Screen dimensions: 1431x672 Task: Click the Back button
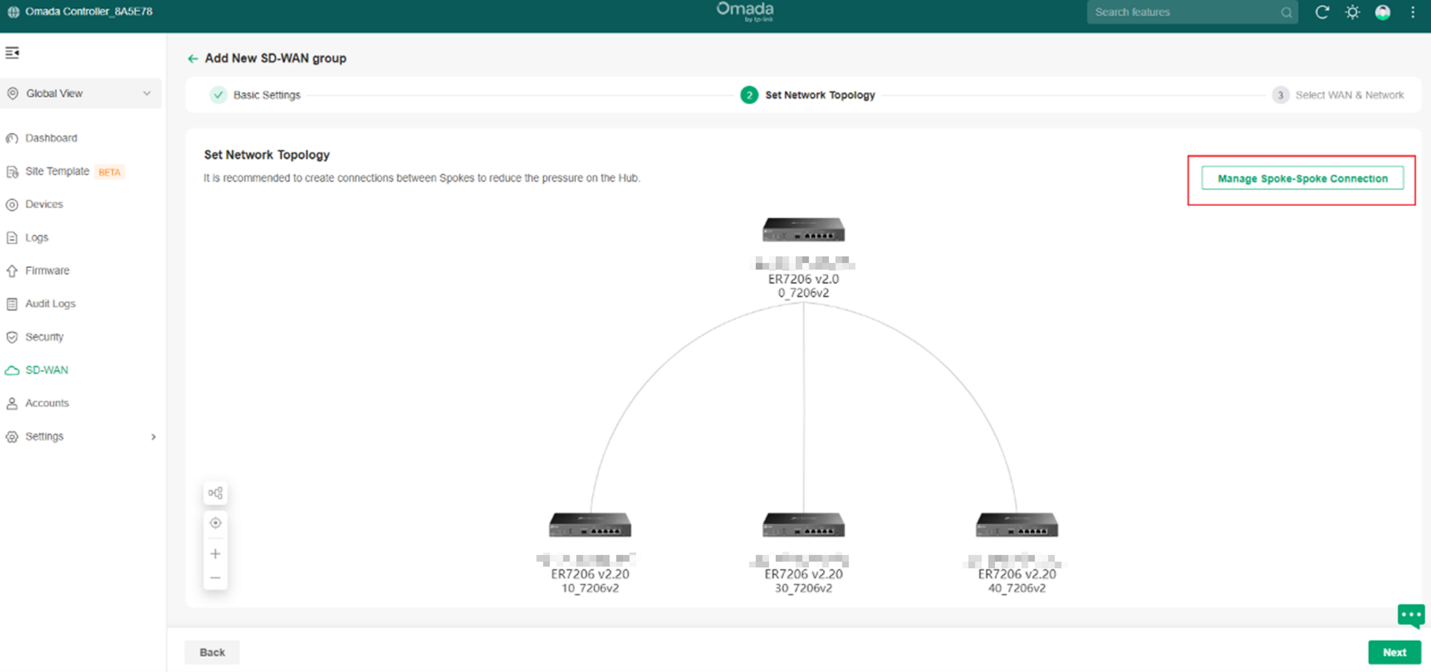coord(212,652)
